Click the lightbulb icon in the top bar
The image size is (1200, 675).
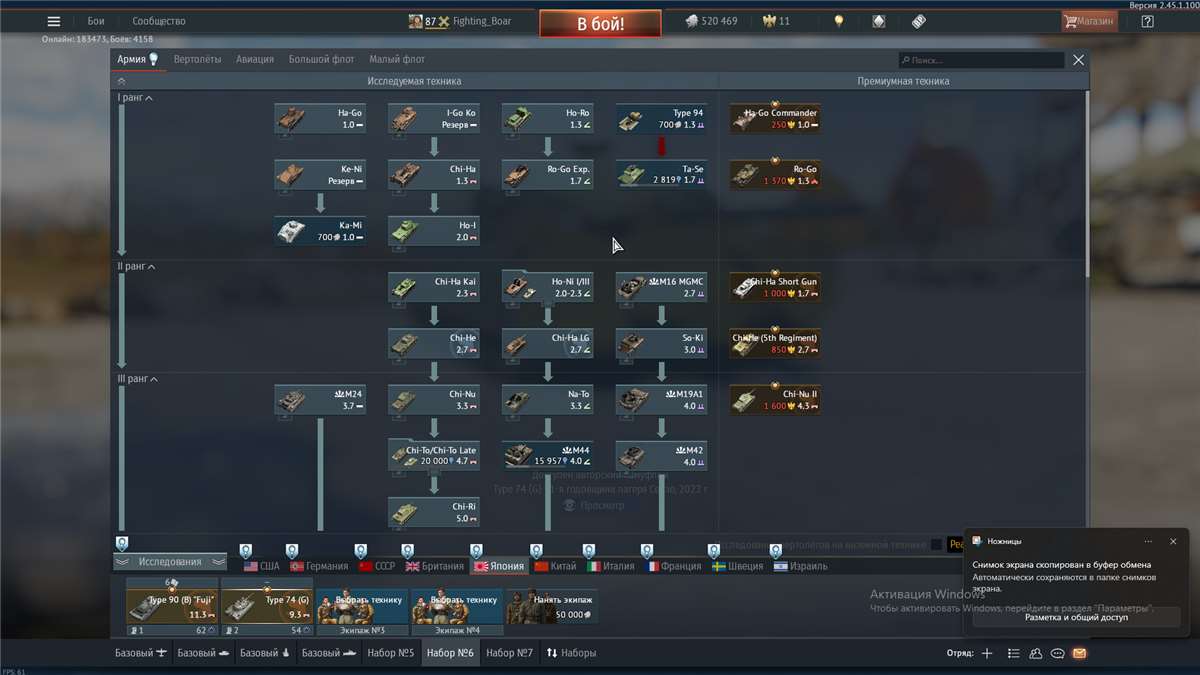[x=839, y=21]
